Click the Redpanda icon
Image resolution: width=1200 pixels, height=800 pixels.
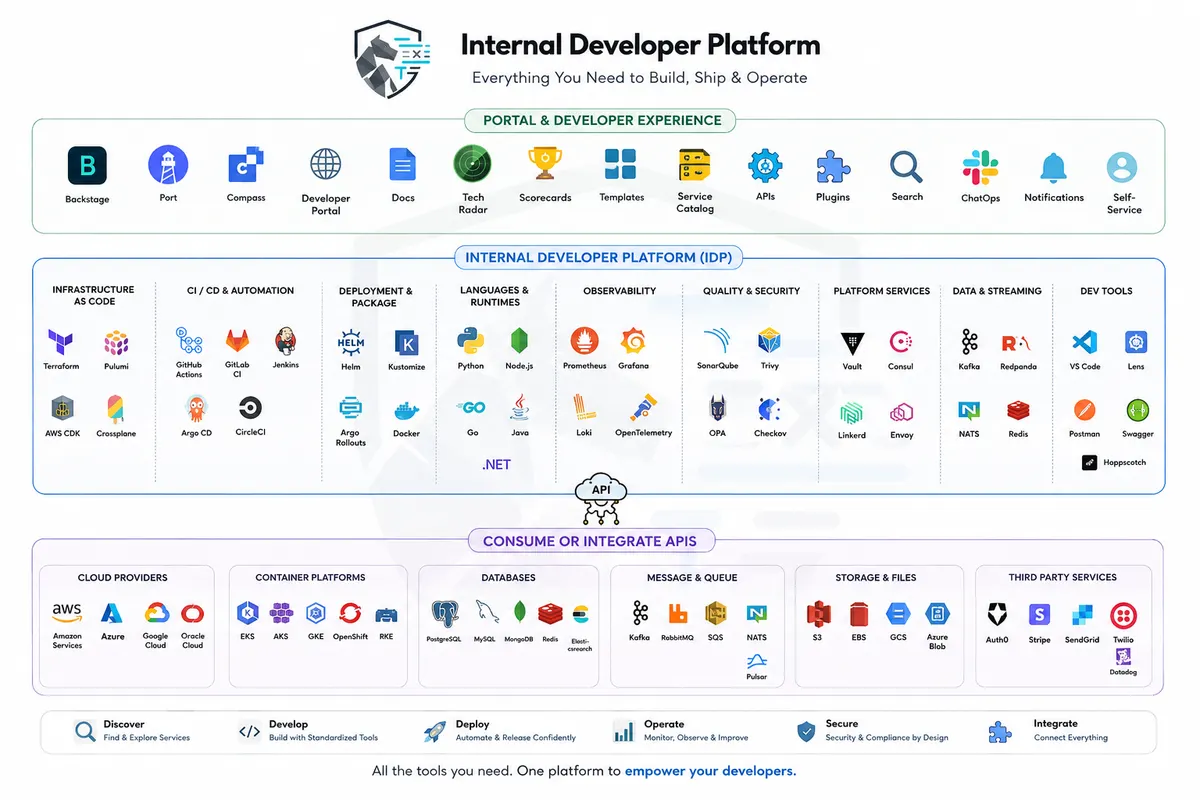(1018, 343)
